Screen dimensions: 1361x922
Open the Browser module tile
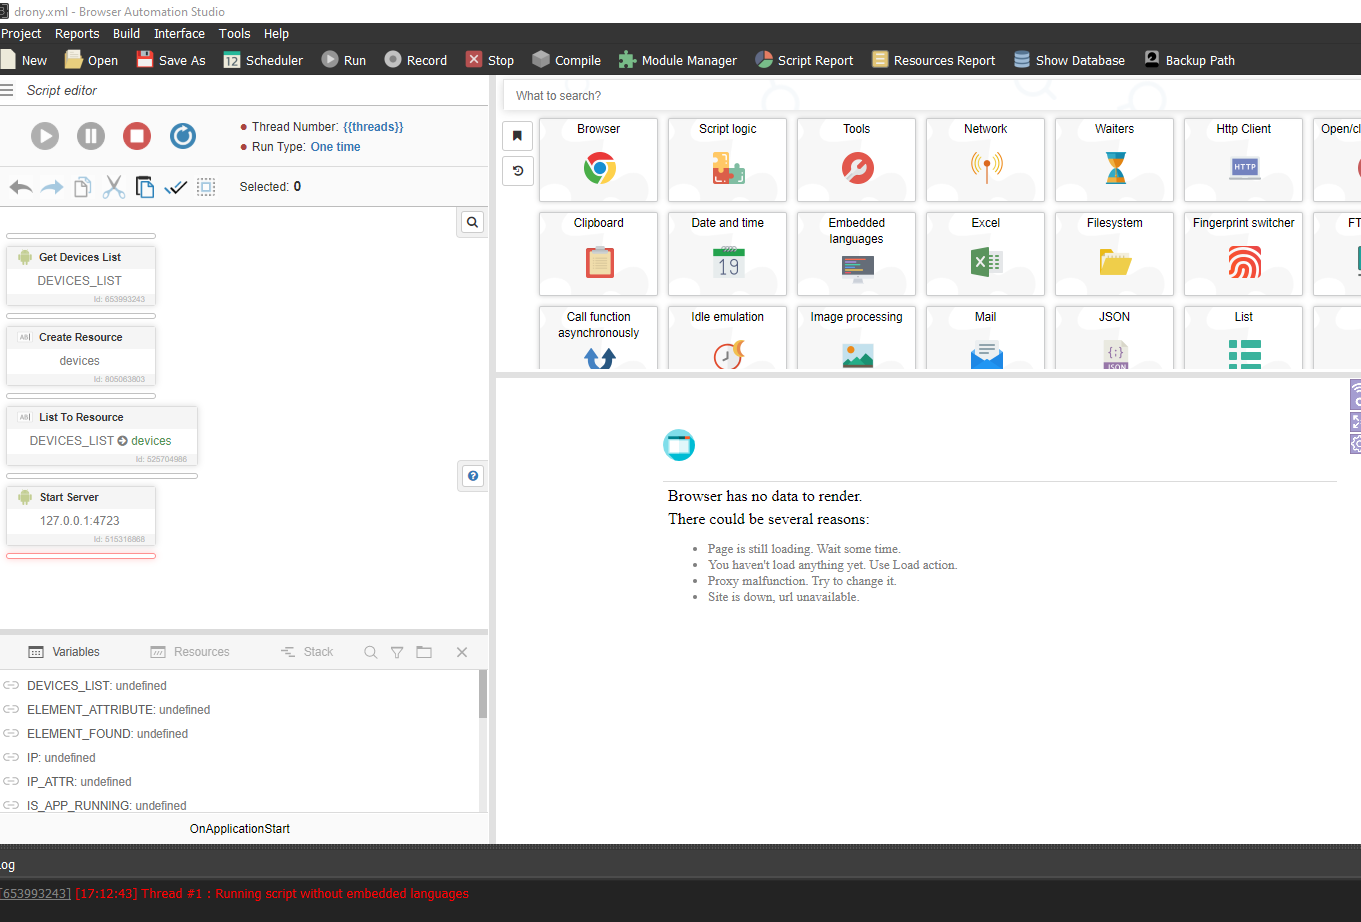tap(598, 159)
